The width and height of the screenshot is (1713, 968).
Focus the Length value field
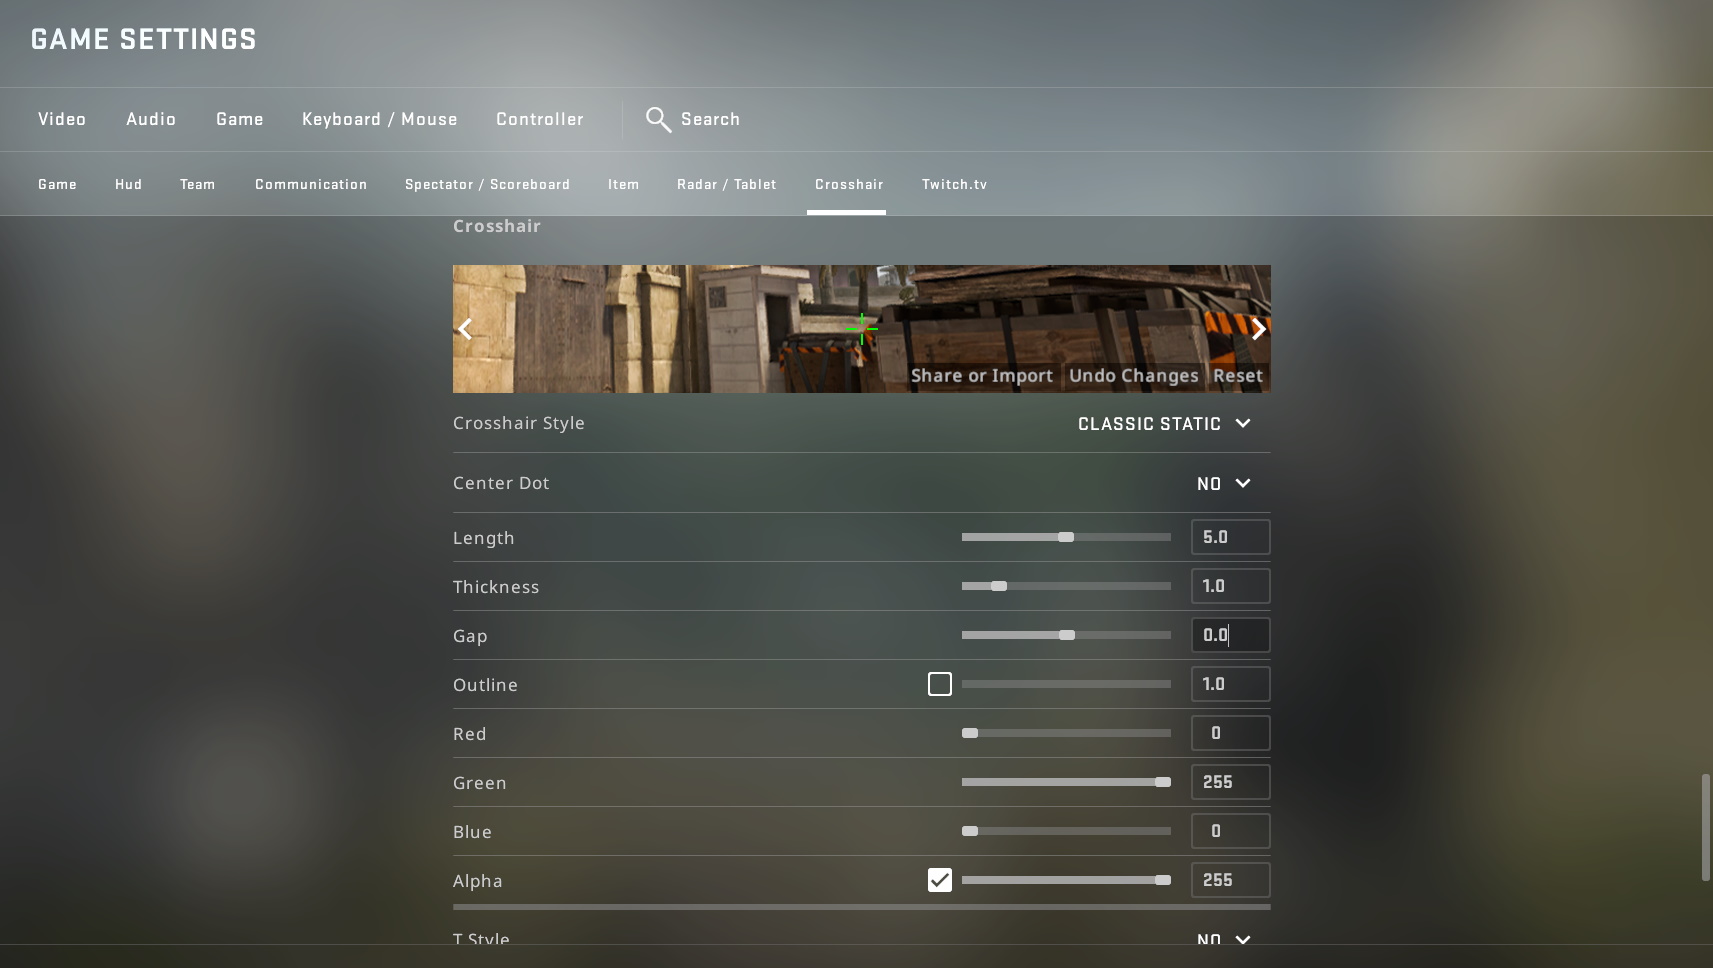pos(1231,537)
